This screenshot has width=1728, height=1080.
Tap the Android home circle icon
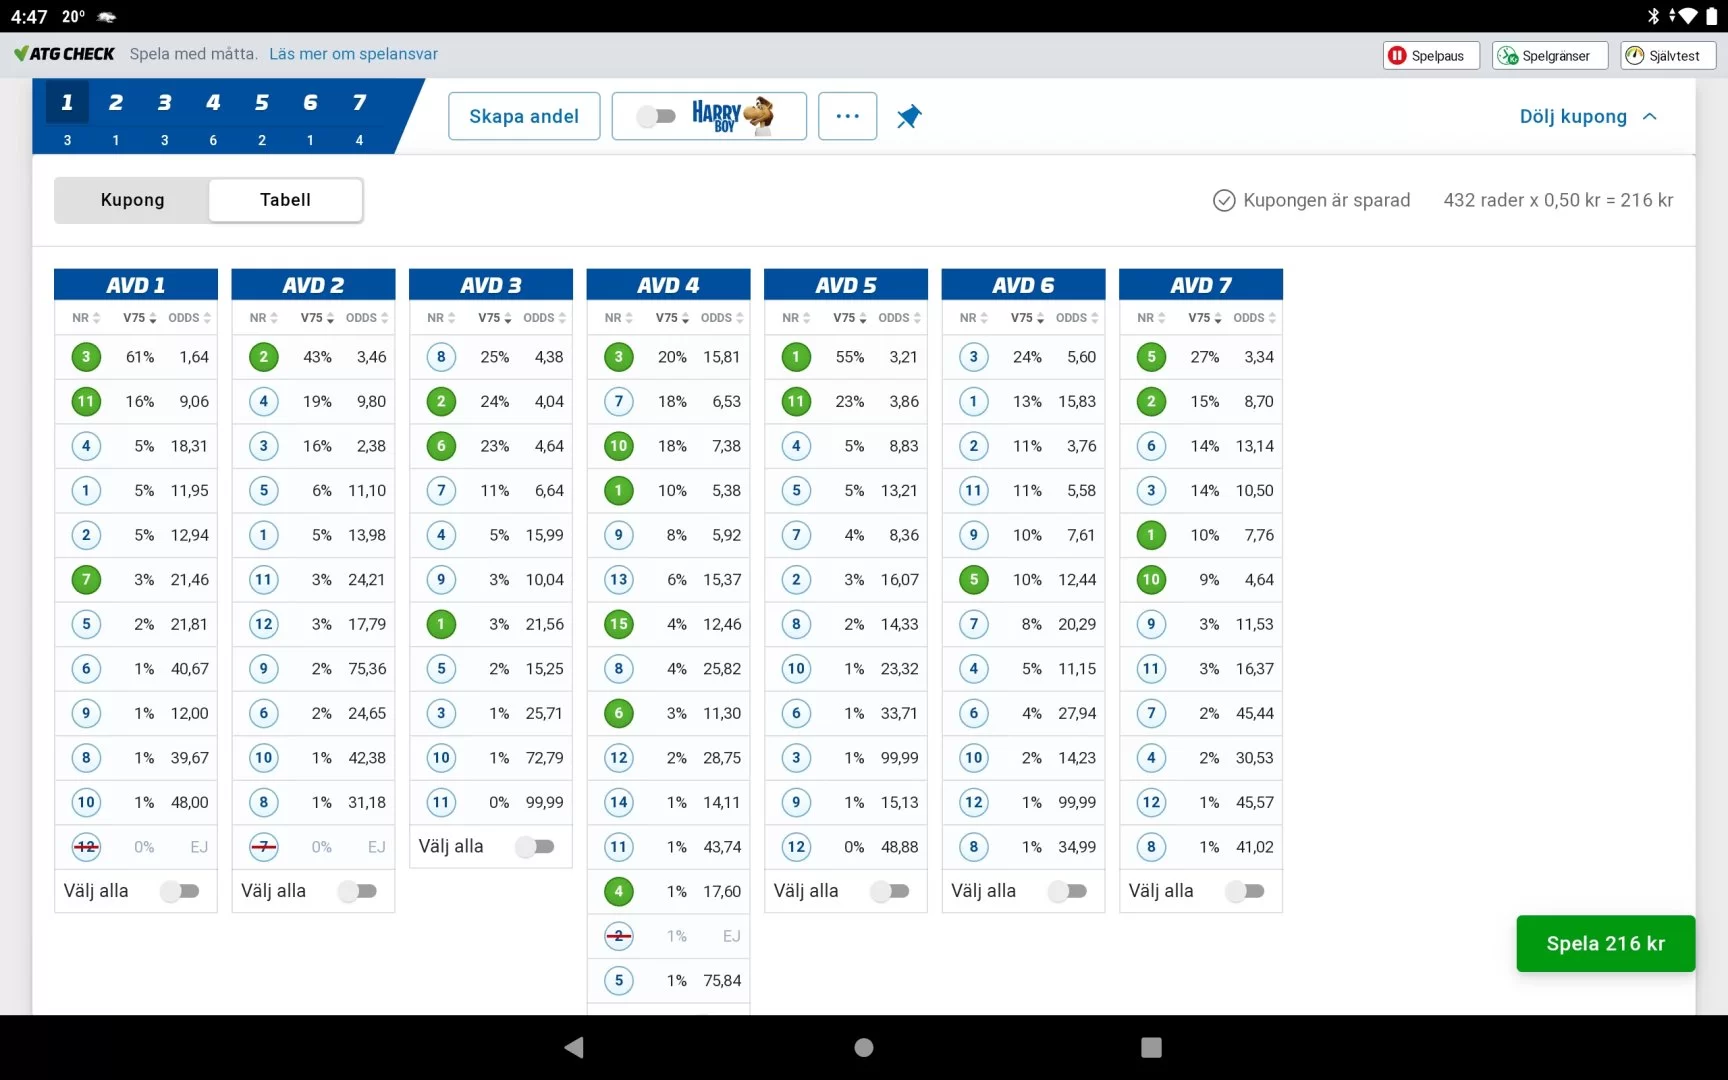(x=864, y=1047)
